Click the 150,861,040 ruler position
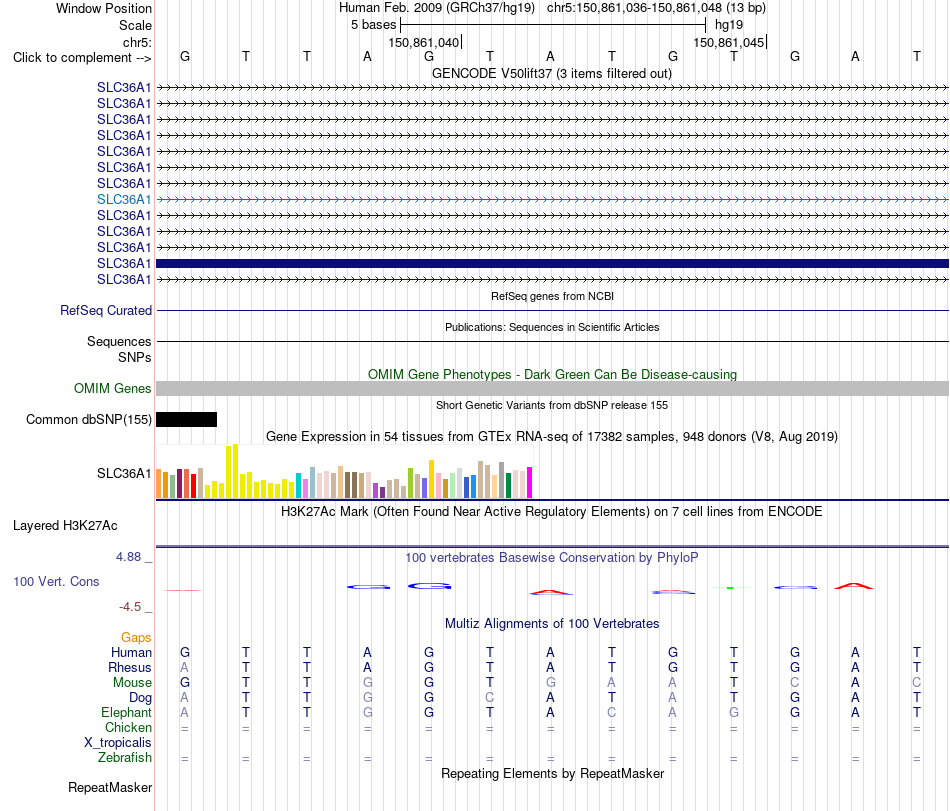 [x=424, y=42]
